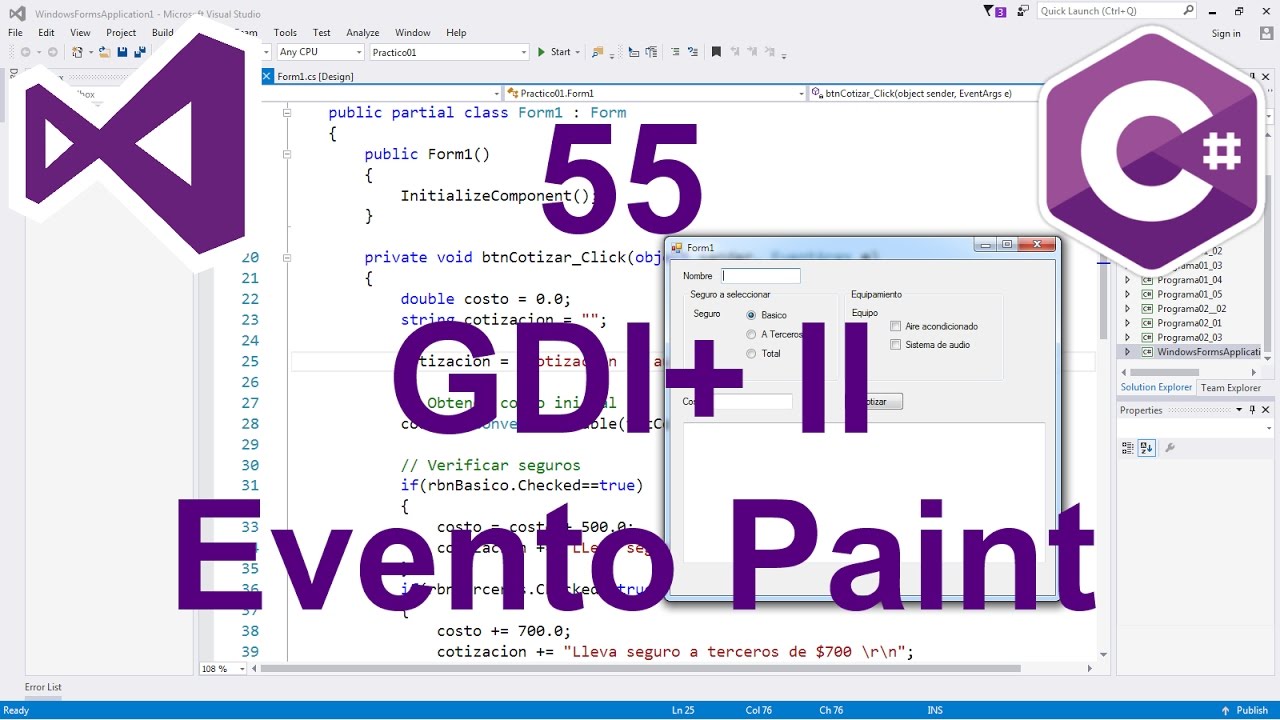This screenshot has width=1280, height=720.
Task: Click the Open File folder icon
Action: (x=105, y=52)
